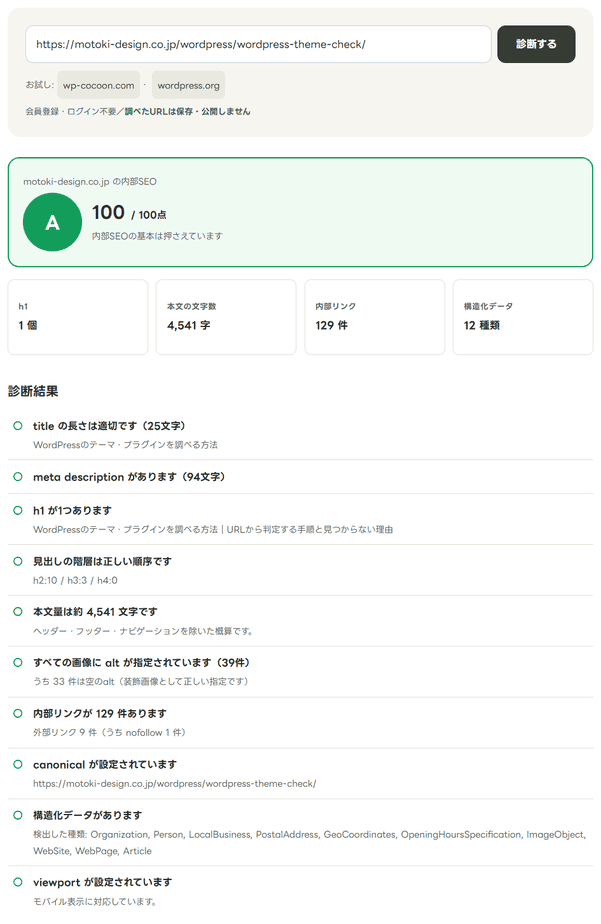Click the 構造化データ 12 種類 card
The width and height of the screenshot is (601, 924).
point(523,317)
